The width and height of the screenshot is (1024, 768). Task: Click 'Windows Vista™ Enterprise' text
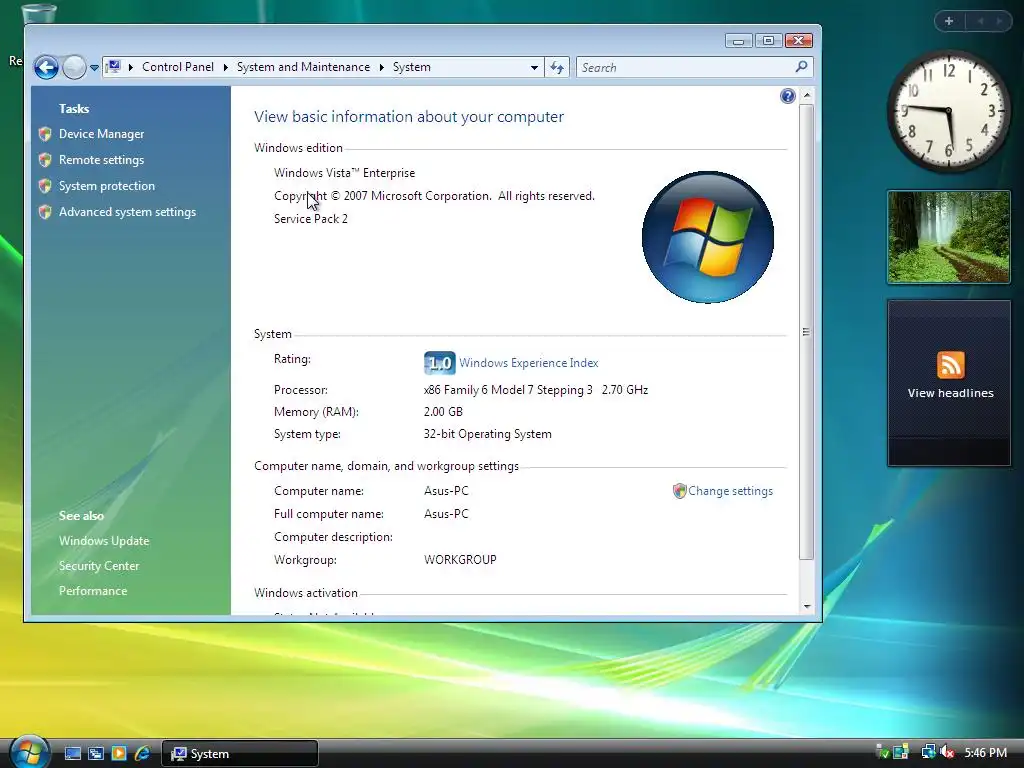[x=344, y=173]
